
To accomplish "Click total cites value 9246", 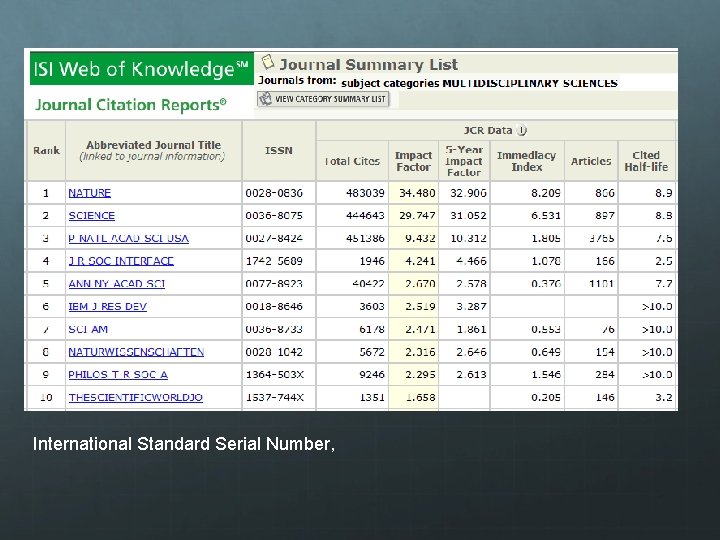I will [372, 375].
